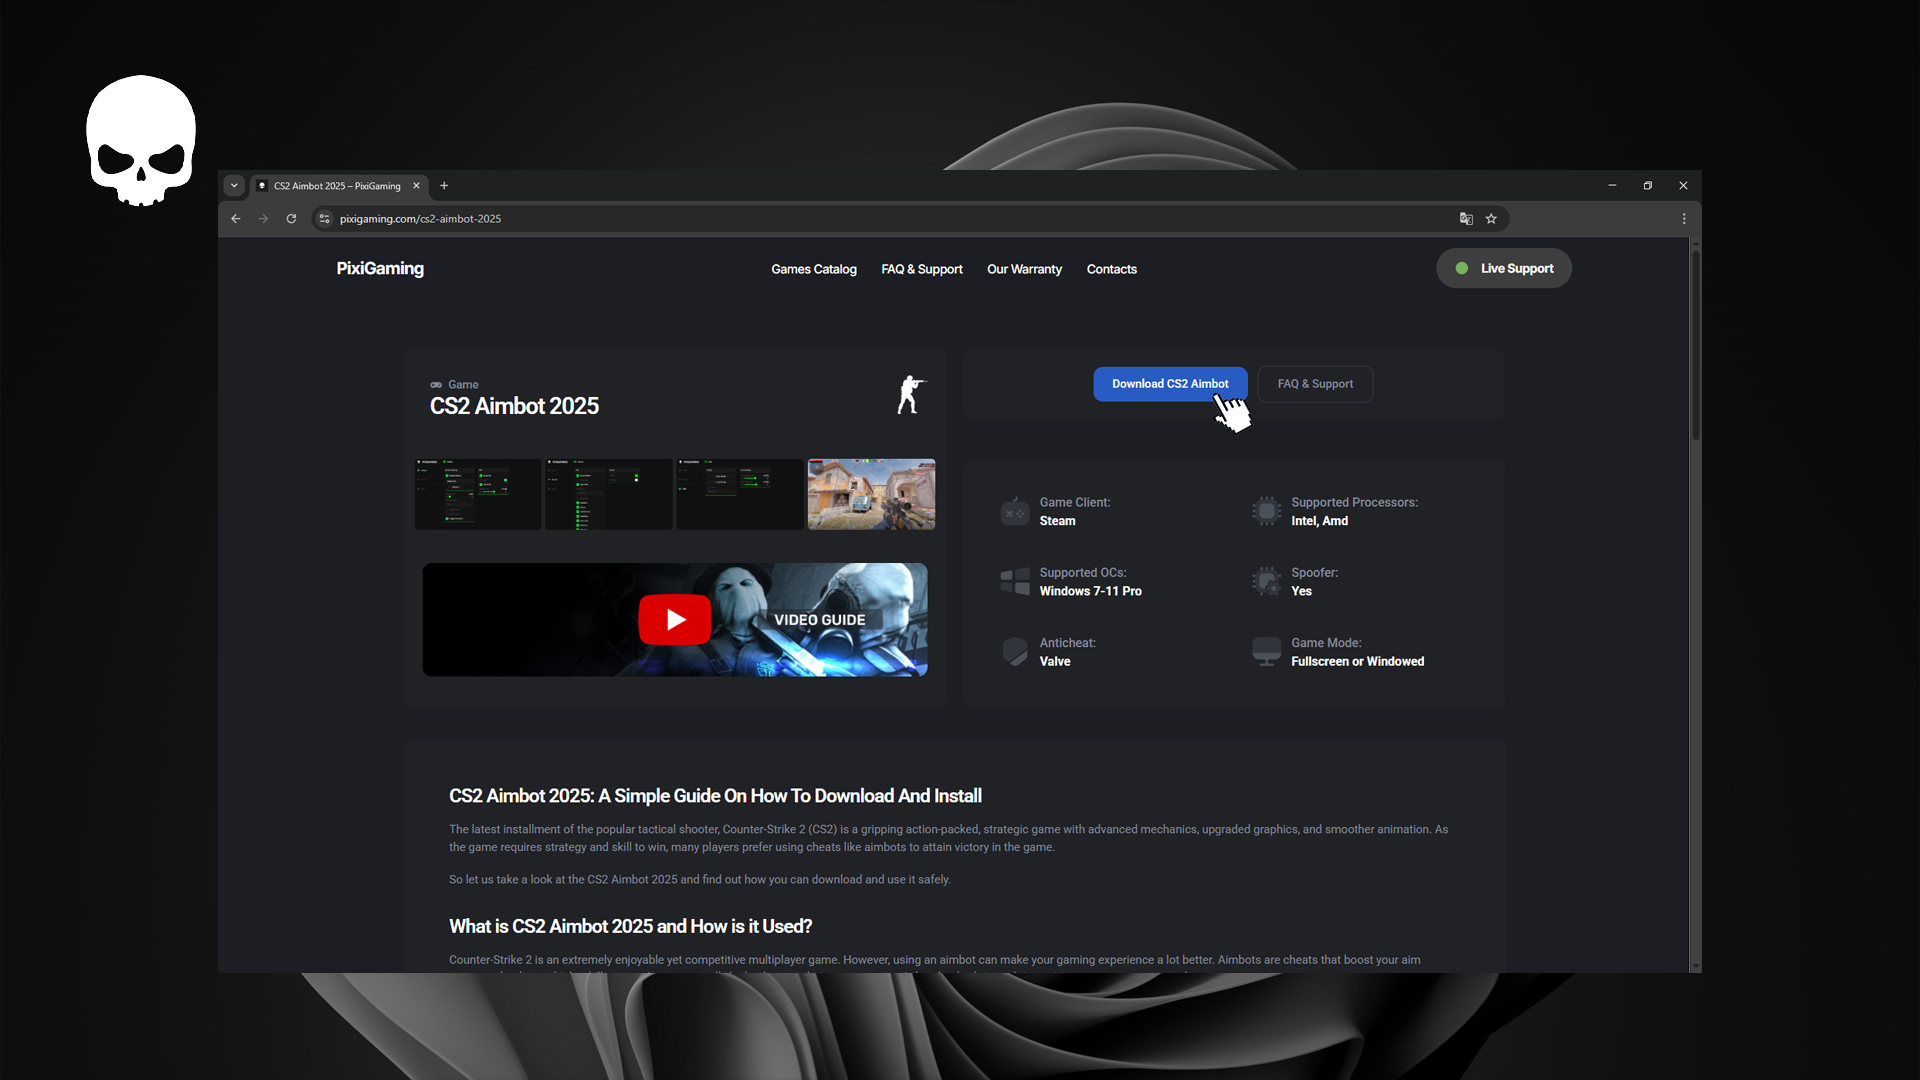This screenshot has width=1920, height=1080.
Task: Click the Game Mode monitor icon
Action: coord(1266,651)
